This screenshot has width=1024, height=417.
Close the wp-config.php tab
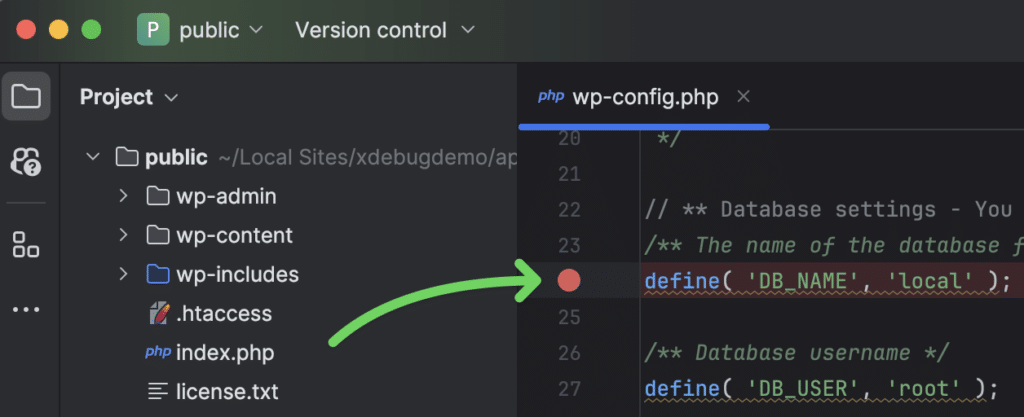pyautogui.click(x=743, y=97)
